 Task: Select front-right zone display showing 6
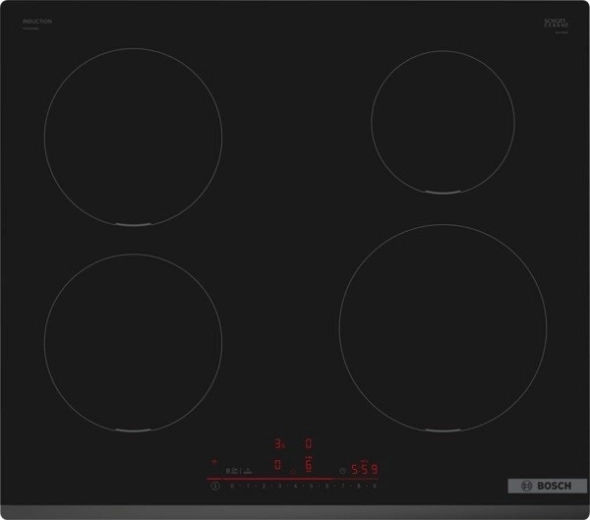click(309, 464)
